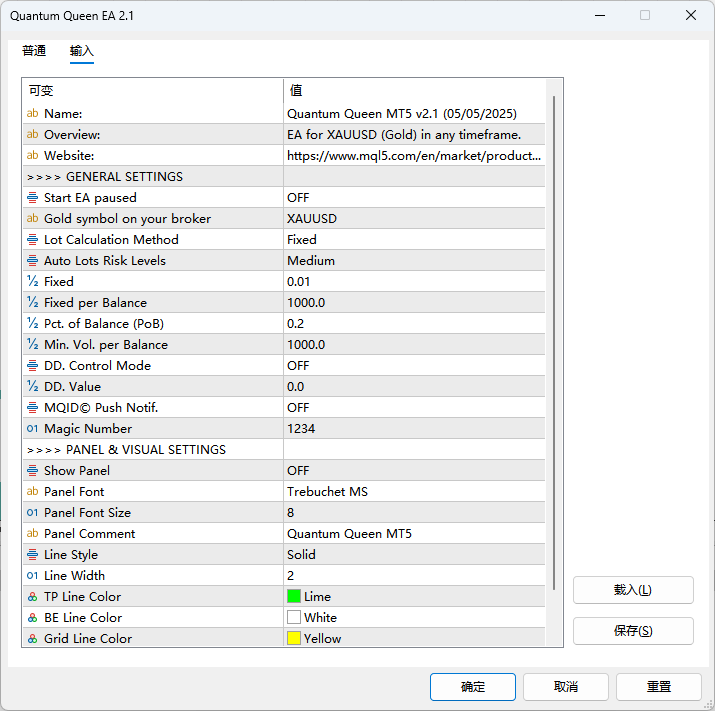This screenshot has width=715, height=711.
Task: Click the color icon next to Grid Line Color
Action: pyautogui.click(x=32, y=639)
